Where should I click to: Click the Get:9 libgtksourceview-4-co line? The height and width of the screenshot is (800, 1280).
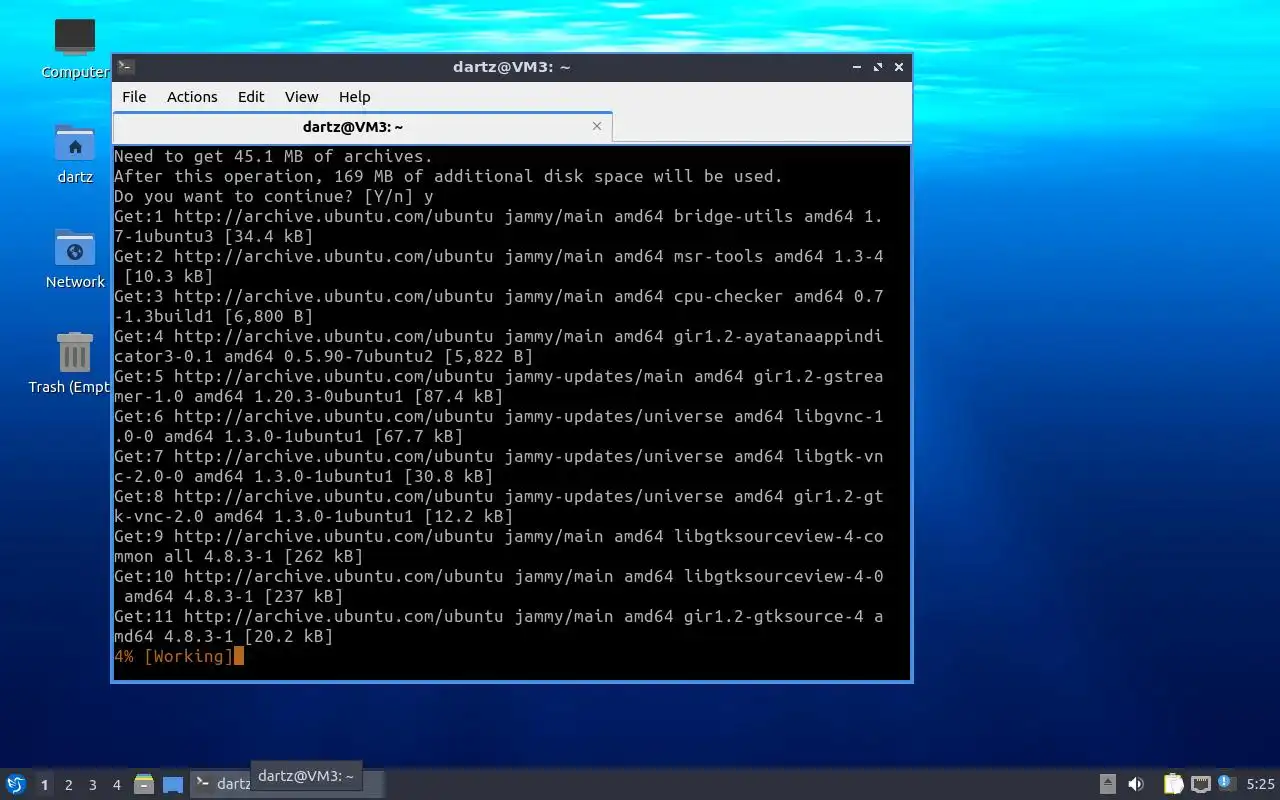click(x=498, y=546)
